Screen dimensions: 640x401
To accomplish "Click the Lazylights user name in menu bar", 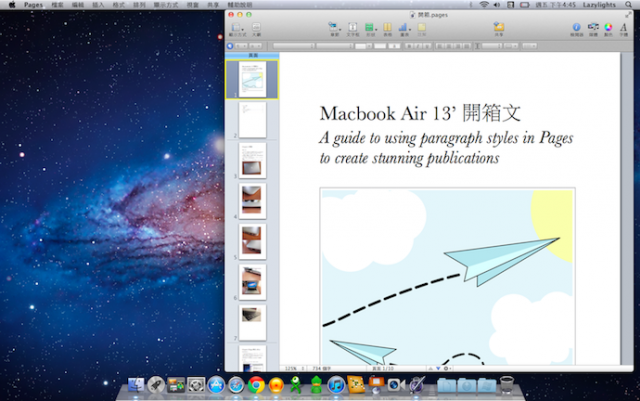I will [599, 4].
